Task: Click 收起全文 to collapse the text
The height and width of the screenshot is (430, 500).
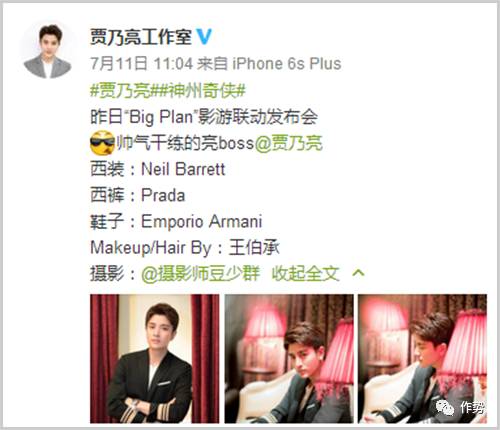Action: coord(305,274)
